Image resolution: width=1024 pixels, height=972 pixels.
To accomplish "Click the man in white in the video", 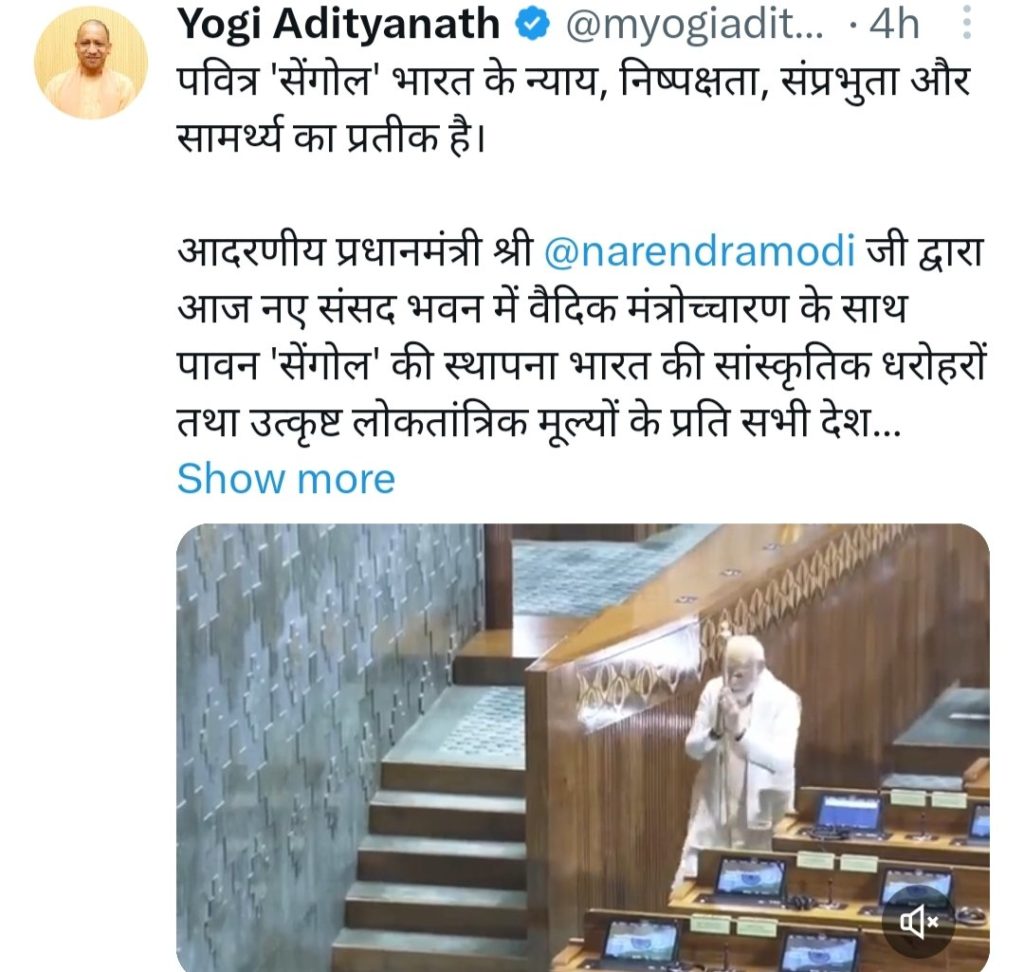I will coord(743,751).
